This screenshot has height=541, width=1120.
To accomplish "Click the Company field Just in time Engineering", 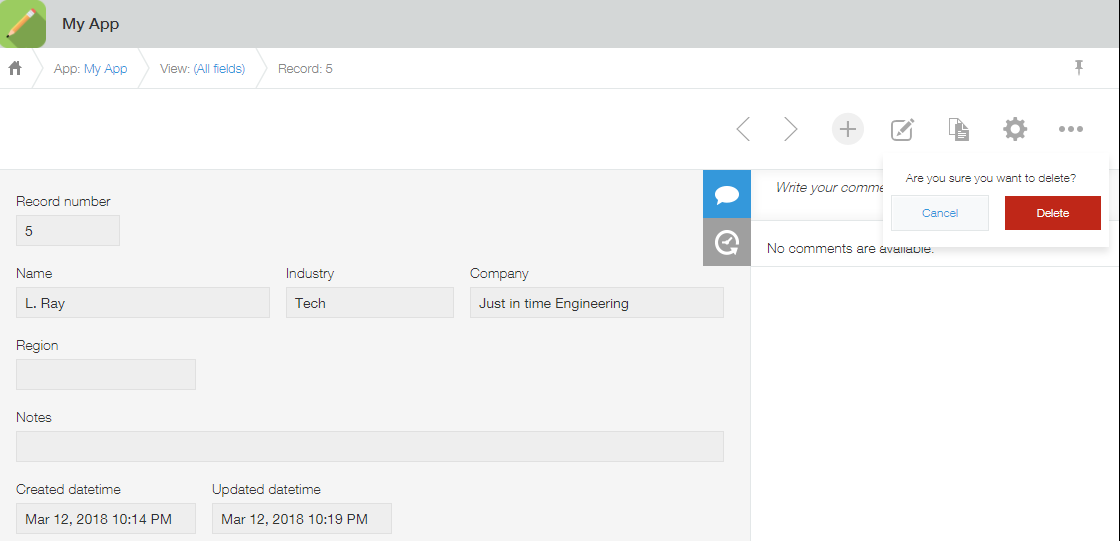I will pyautogui.click(x=596, y=302).
